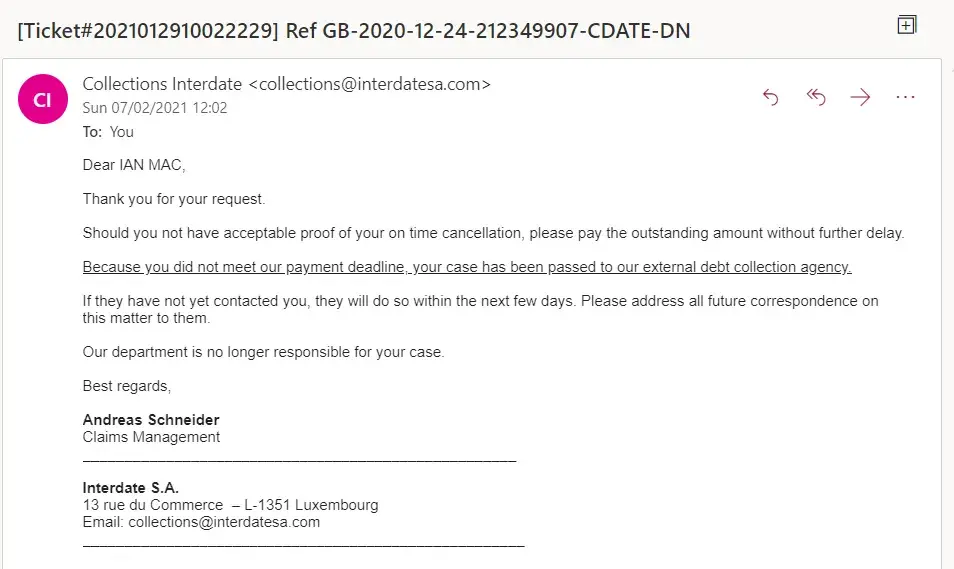Click the 'Best regards' closing line

coord(127,386)
